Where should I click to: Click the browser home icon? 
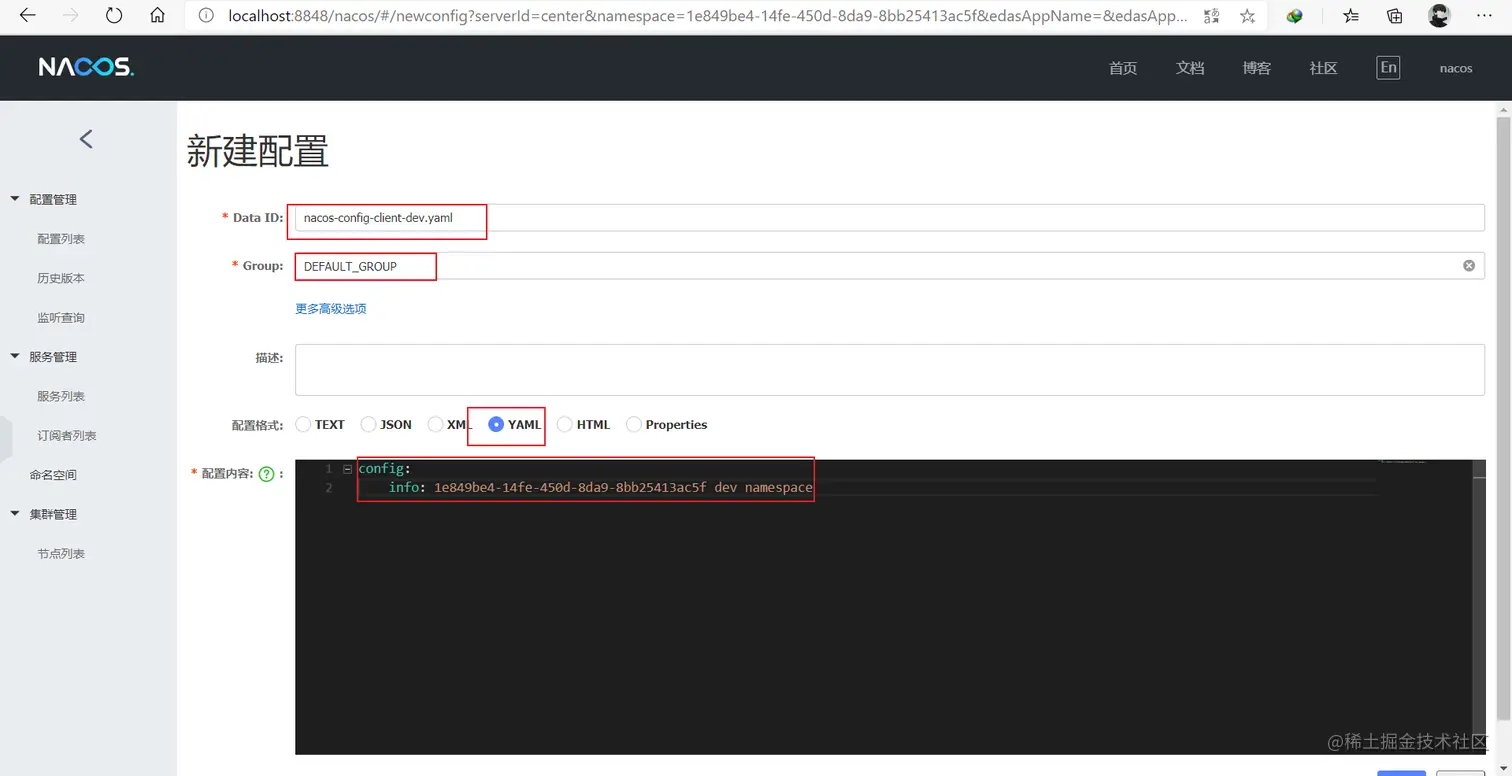tap(157, 16)
